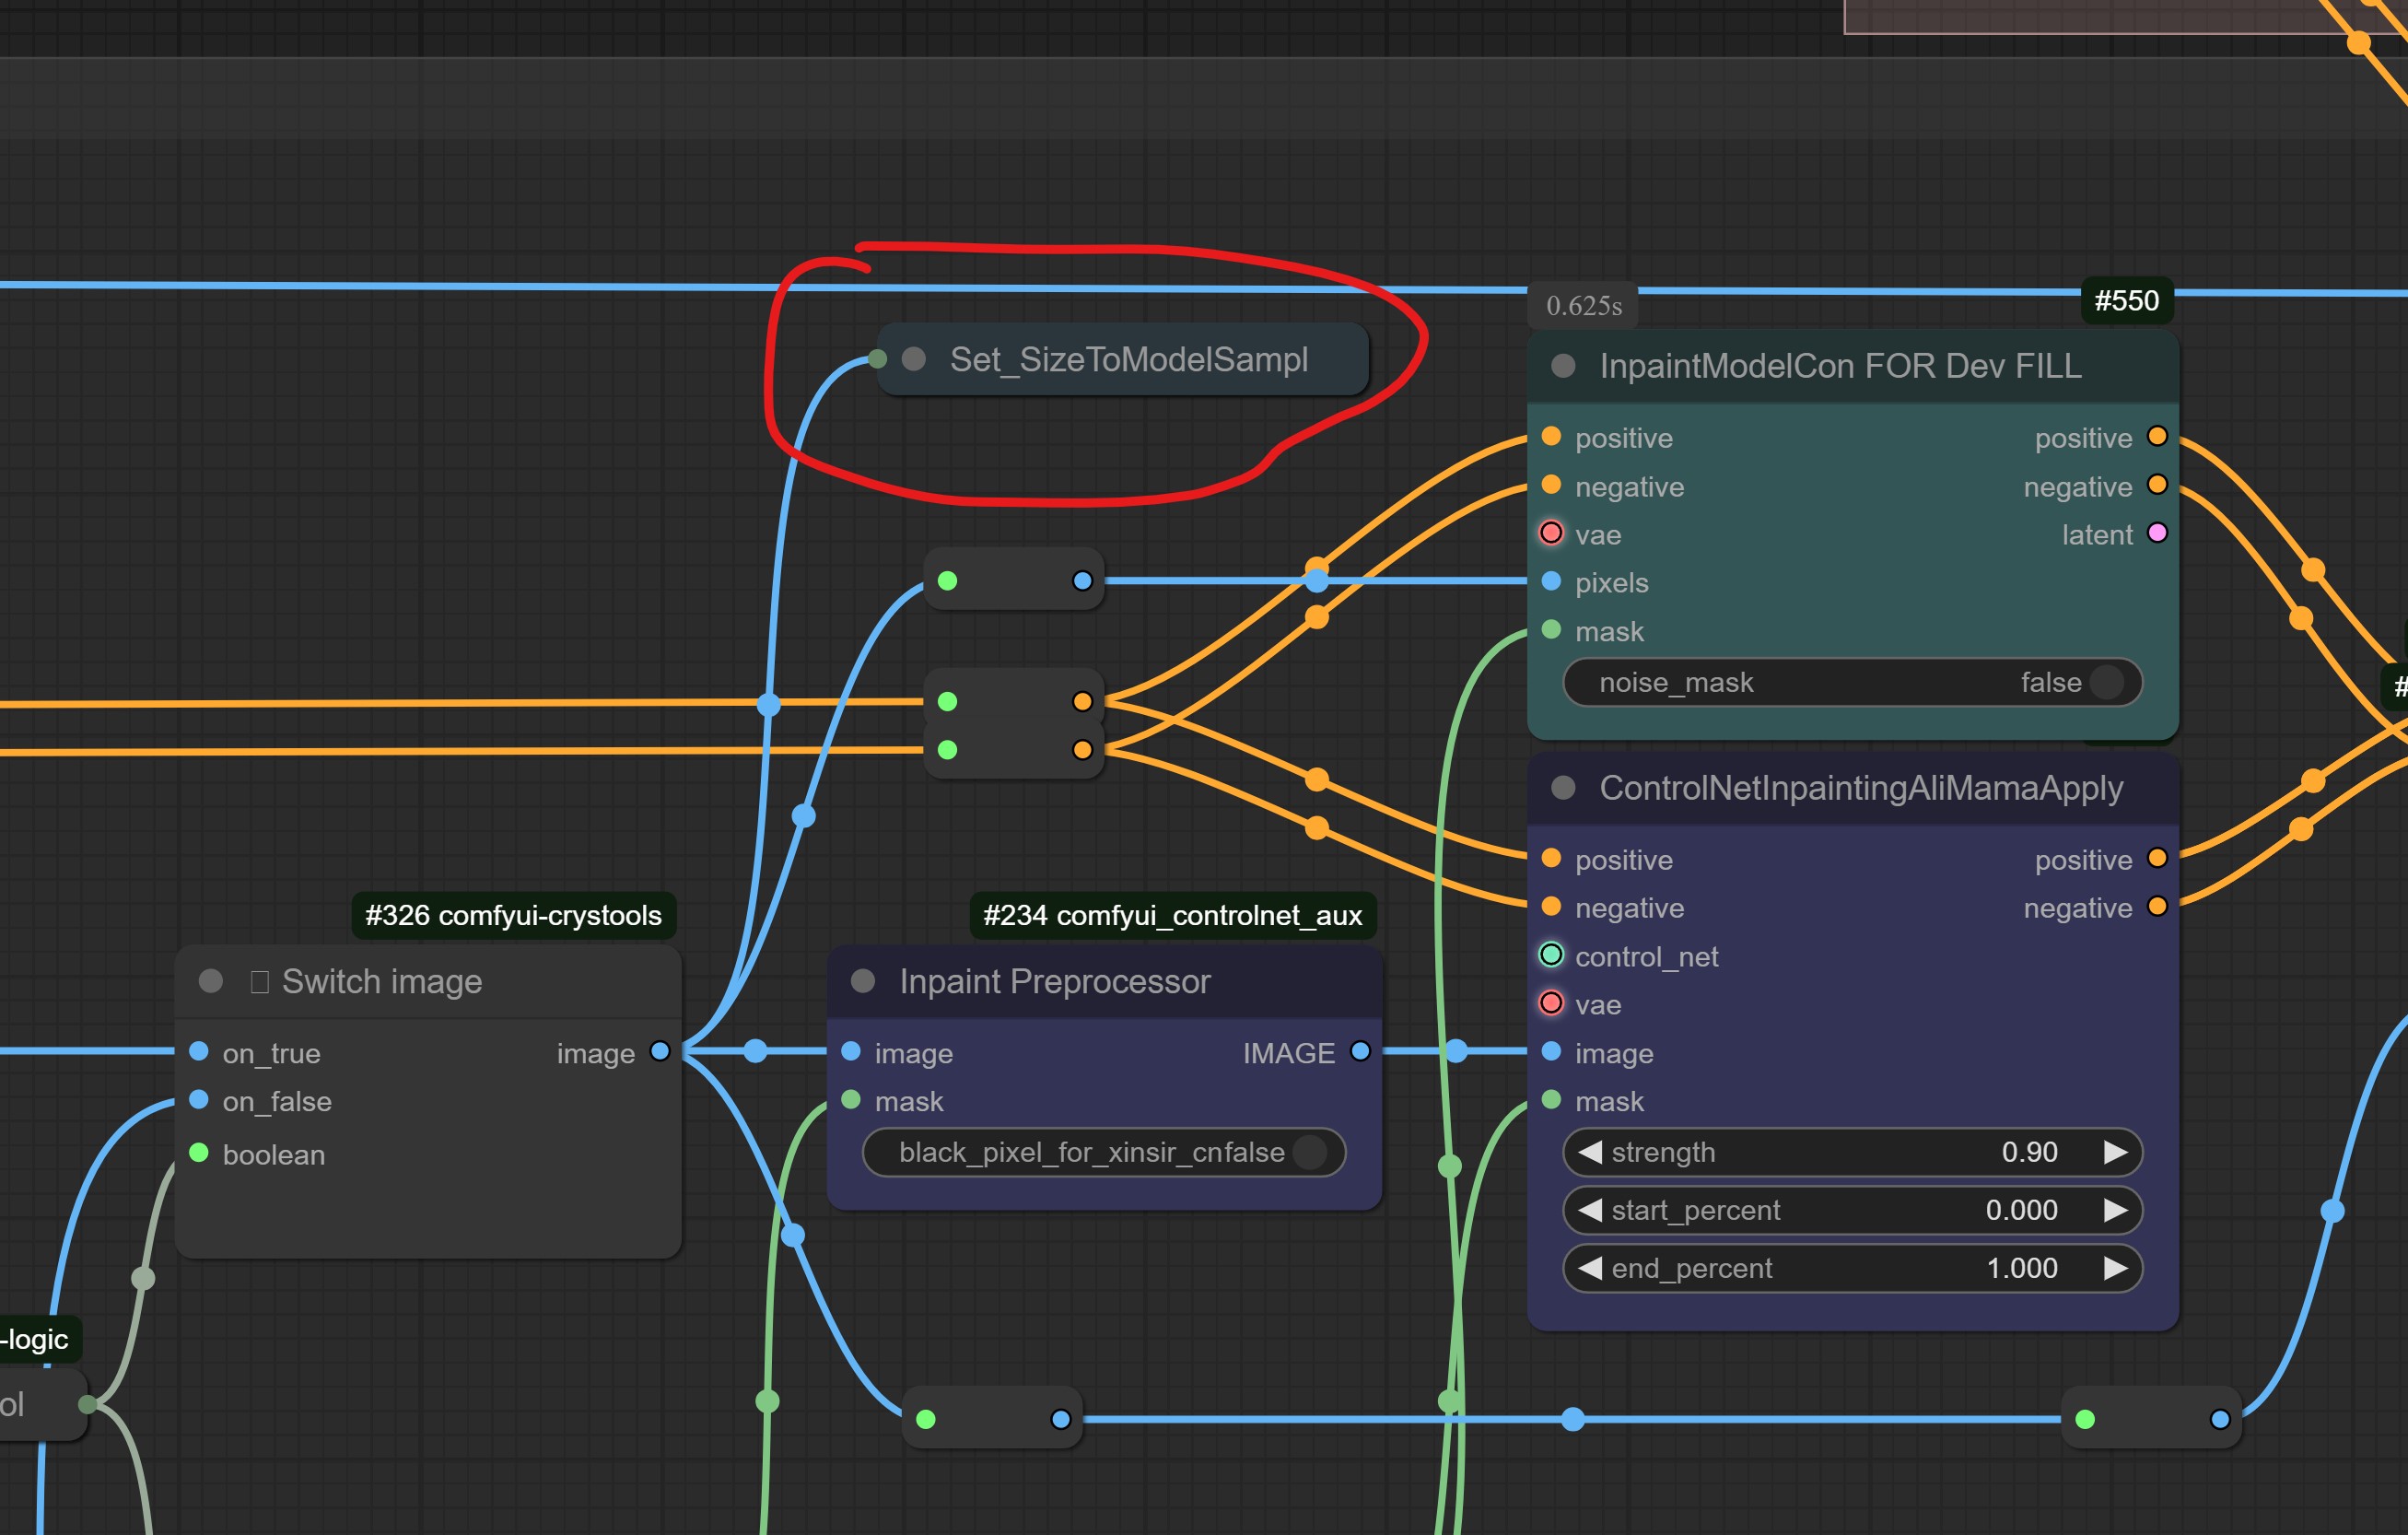Image resolution: width=2408 pixels, height=1535 pixels.
Task: Toggle the noise_mask switch
Action: click(2105, 682)
